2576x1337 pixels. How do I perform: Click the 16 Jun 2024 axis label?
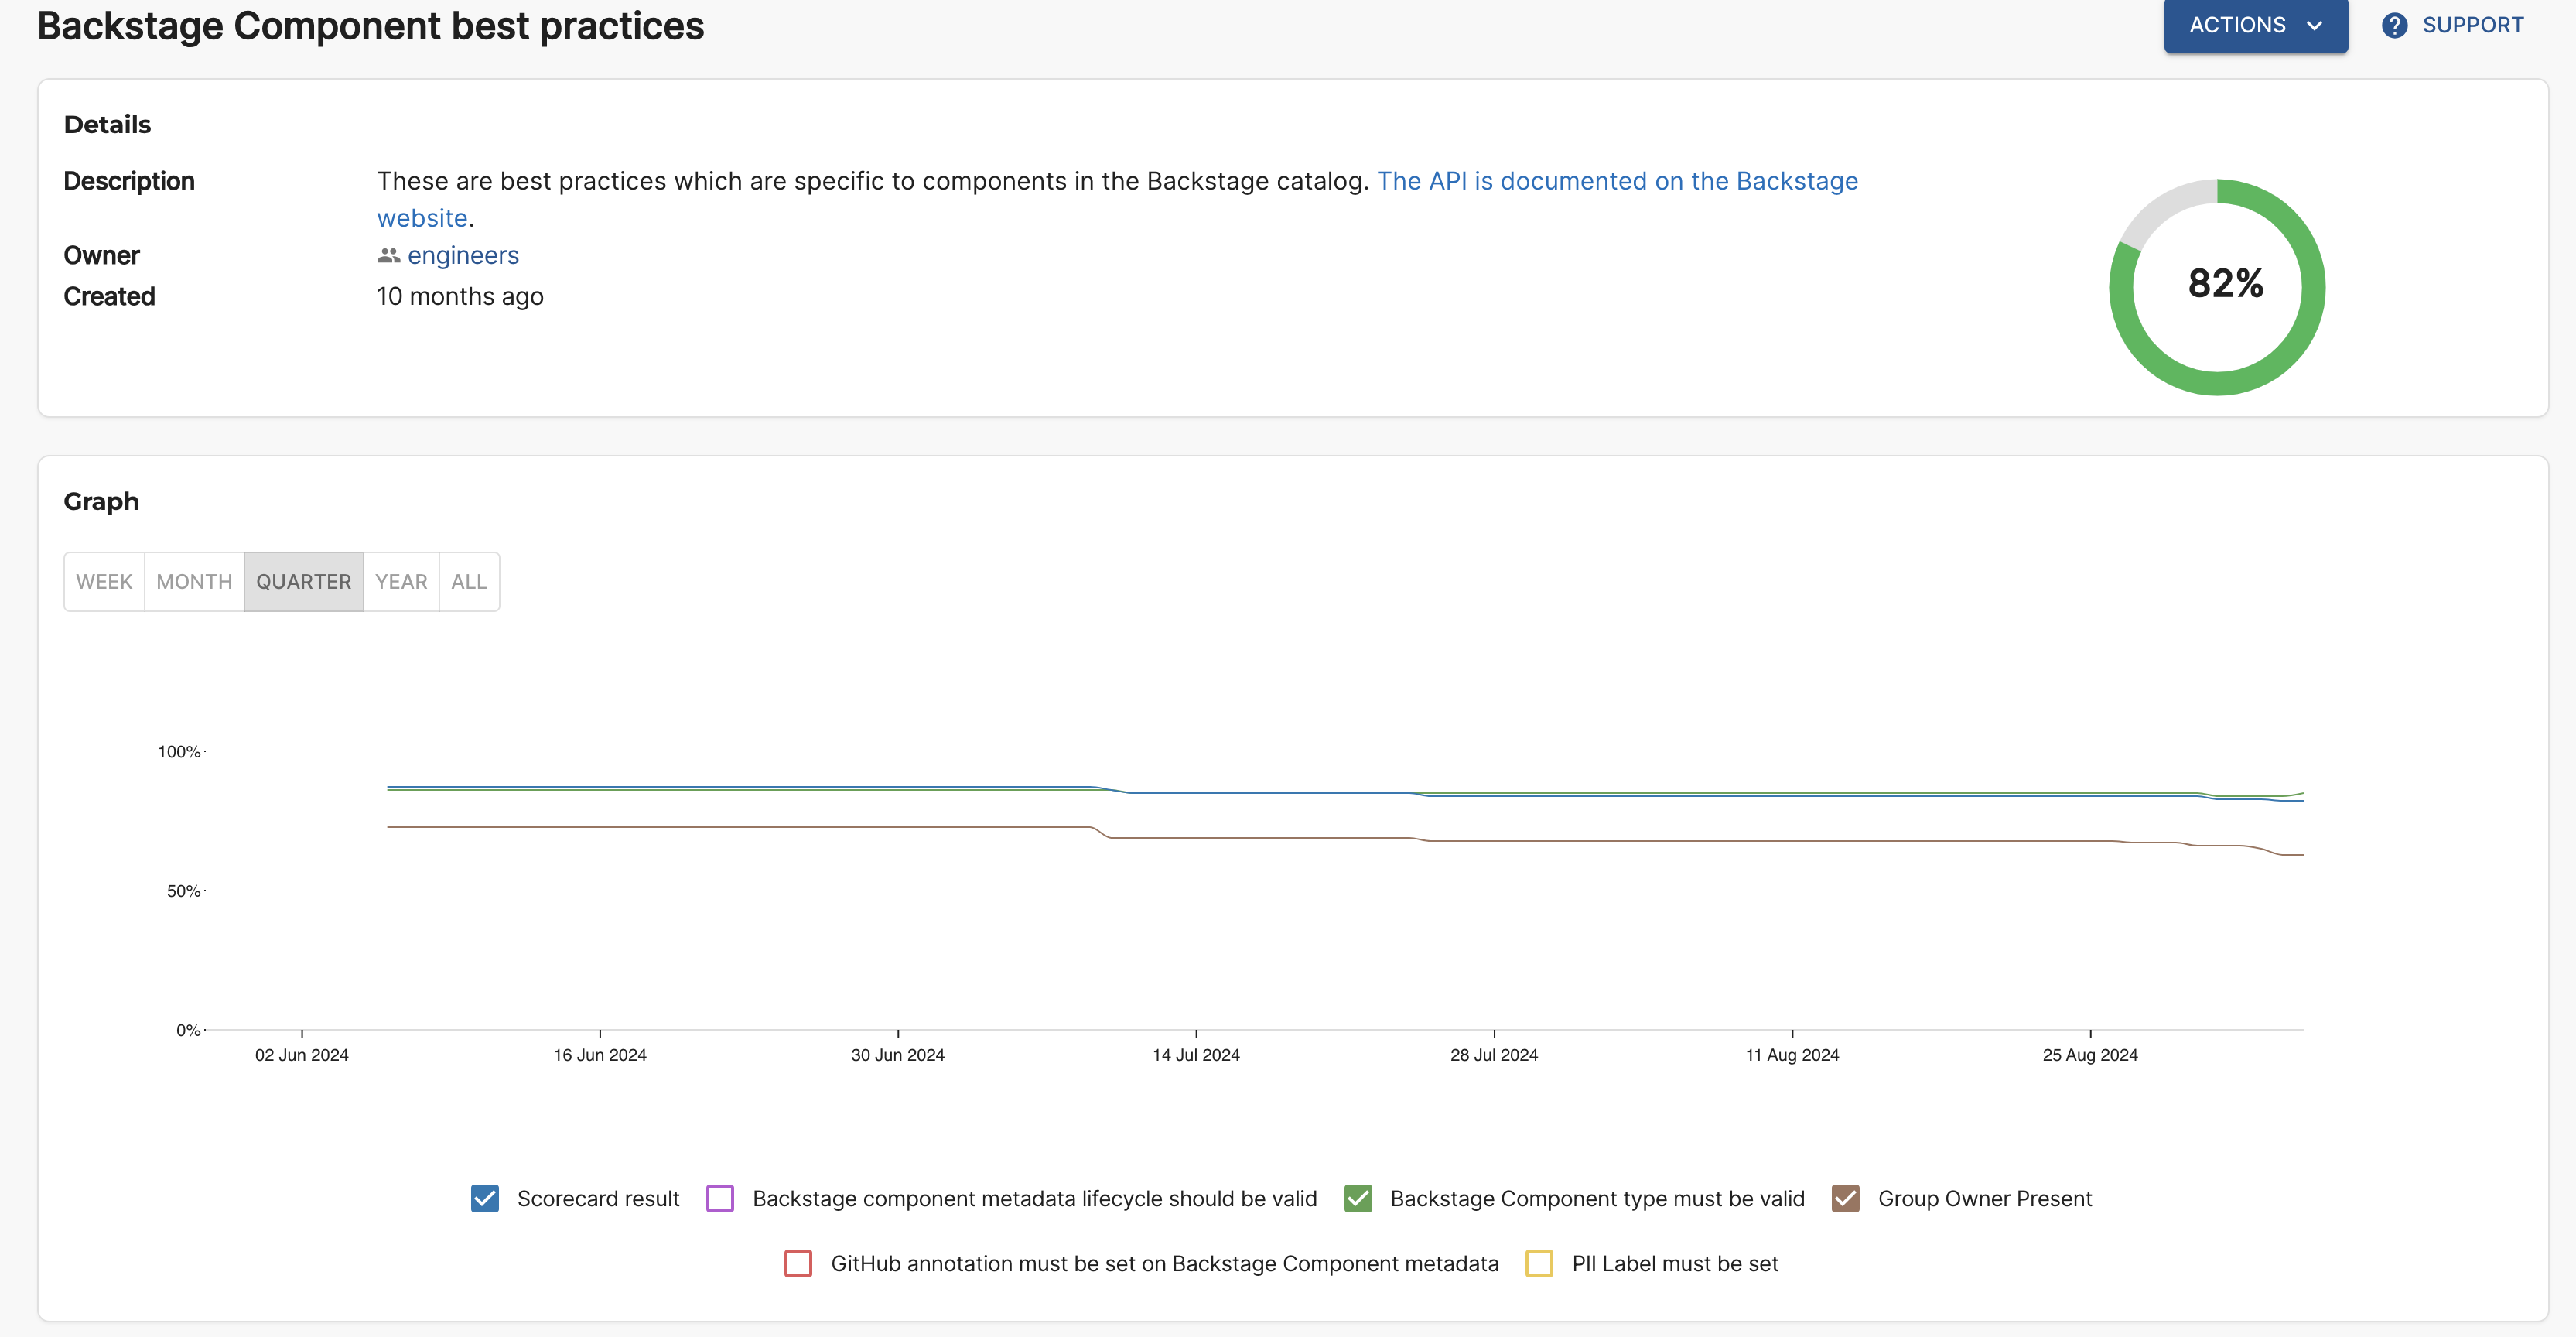[600, 1055]
